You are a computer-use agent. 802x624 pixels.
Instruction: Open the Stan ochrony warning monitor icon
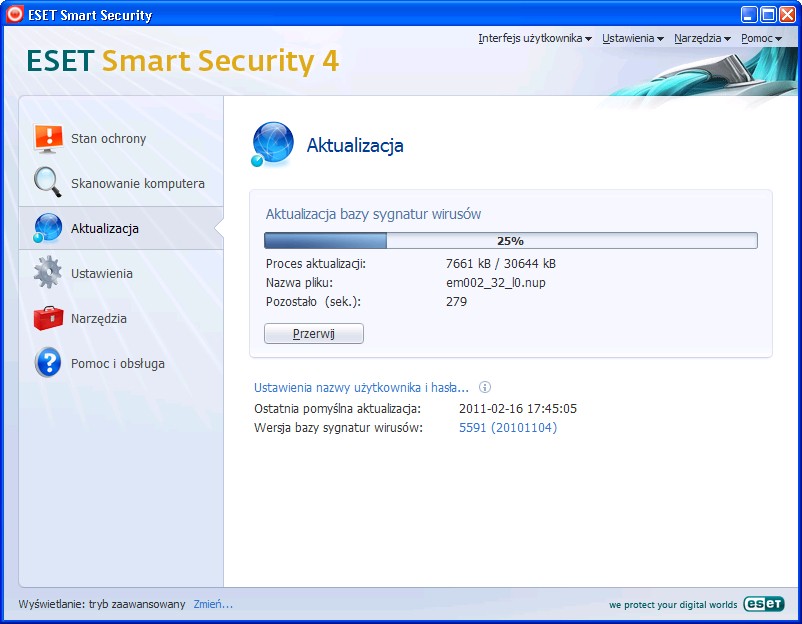(x=48, y=138)
